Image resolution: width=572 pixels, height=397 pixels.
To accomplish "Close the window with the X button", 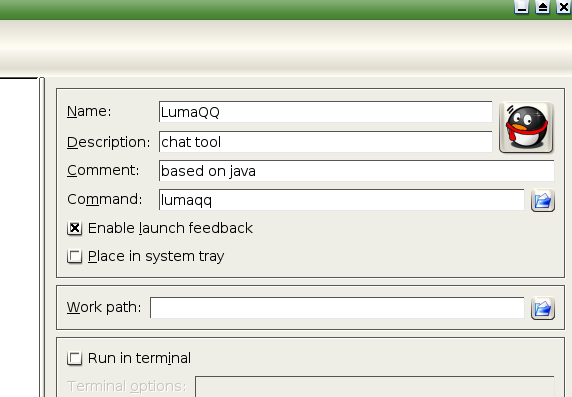I will point(564,7).
